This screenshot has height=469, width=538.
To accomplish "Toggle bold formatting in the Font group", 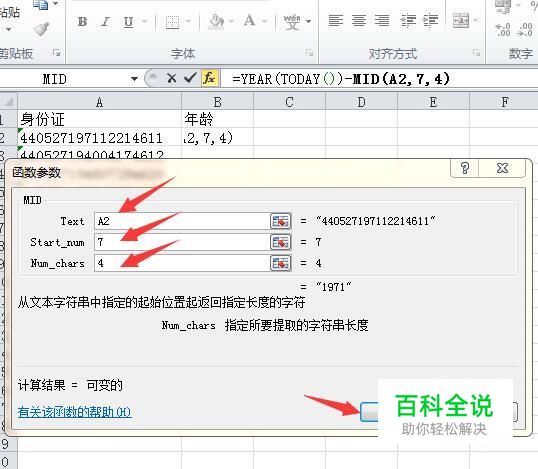I will point(82,22).
